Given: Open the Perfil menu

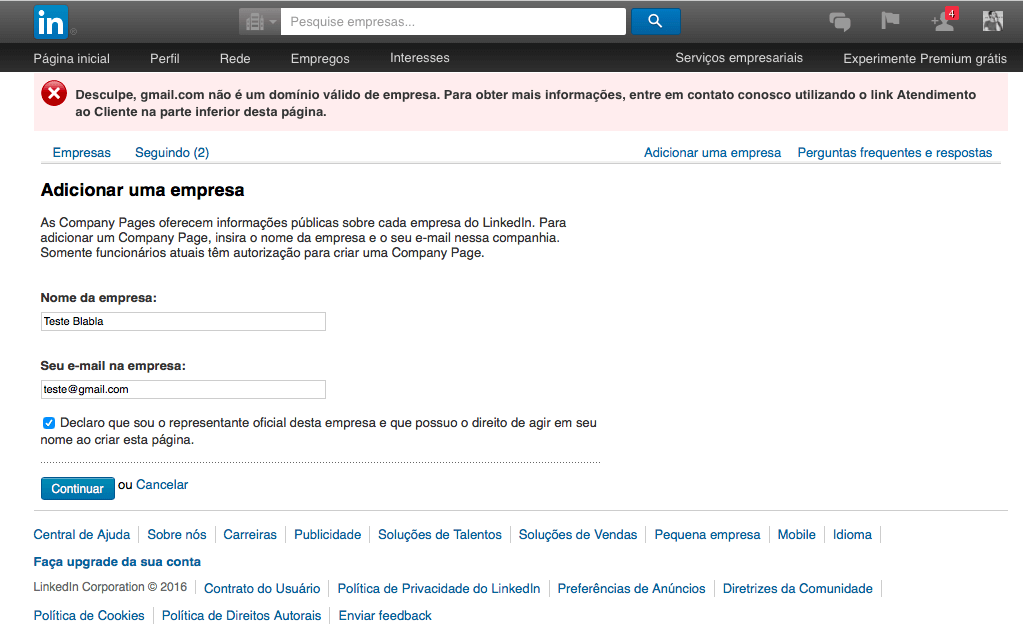Looking at the screenshot, I should (x=164, y=59).
